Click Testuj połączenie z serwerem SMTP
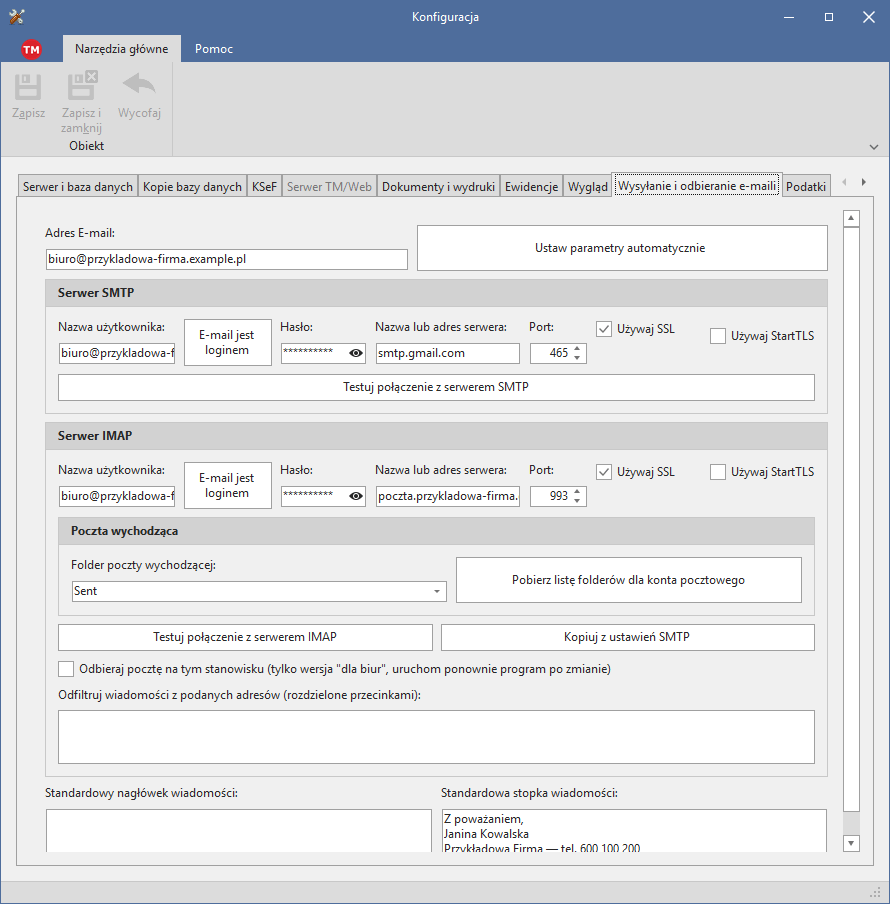This screenshot has width=890, height=904. point(436,387)
